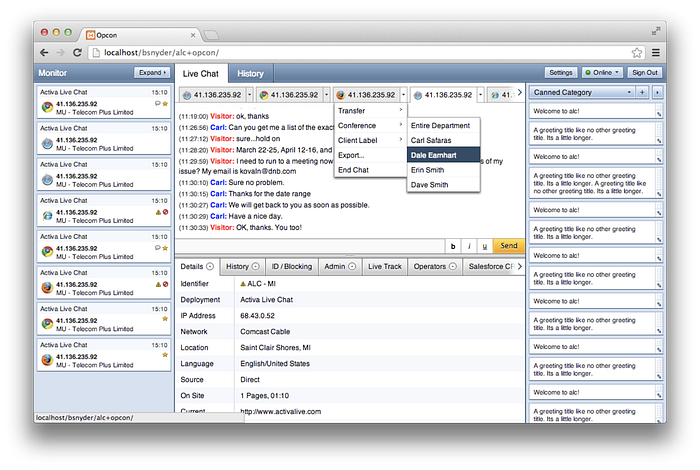The width and height of the screenshot is (700, 470).
Task: Toggle bold text formatting
Action: tap(453, 246)
